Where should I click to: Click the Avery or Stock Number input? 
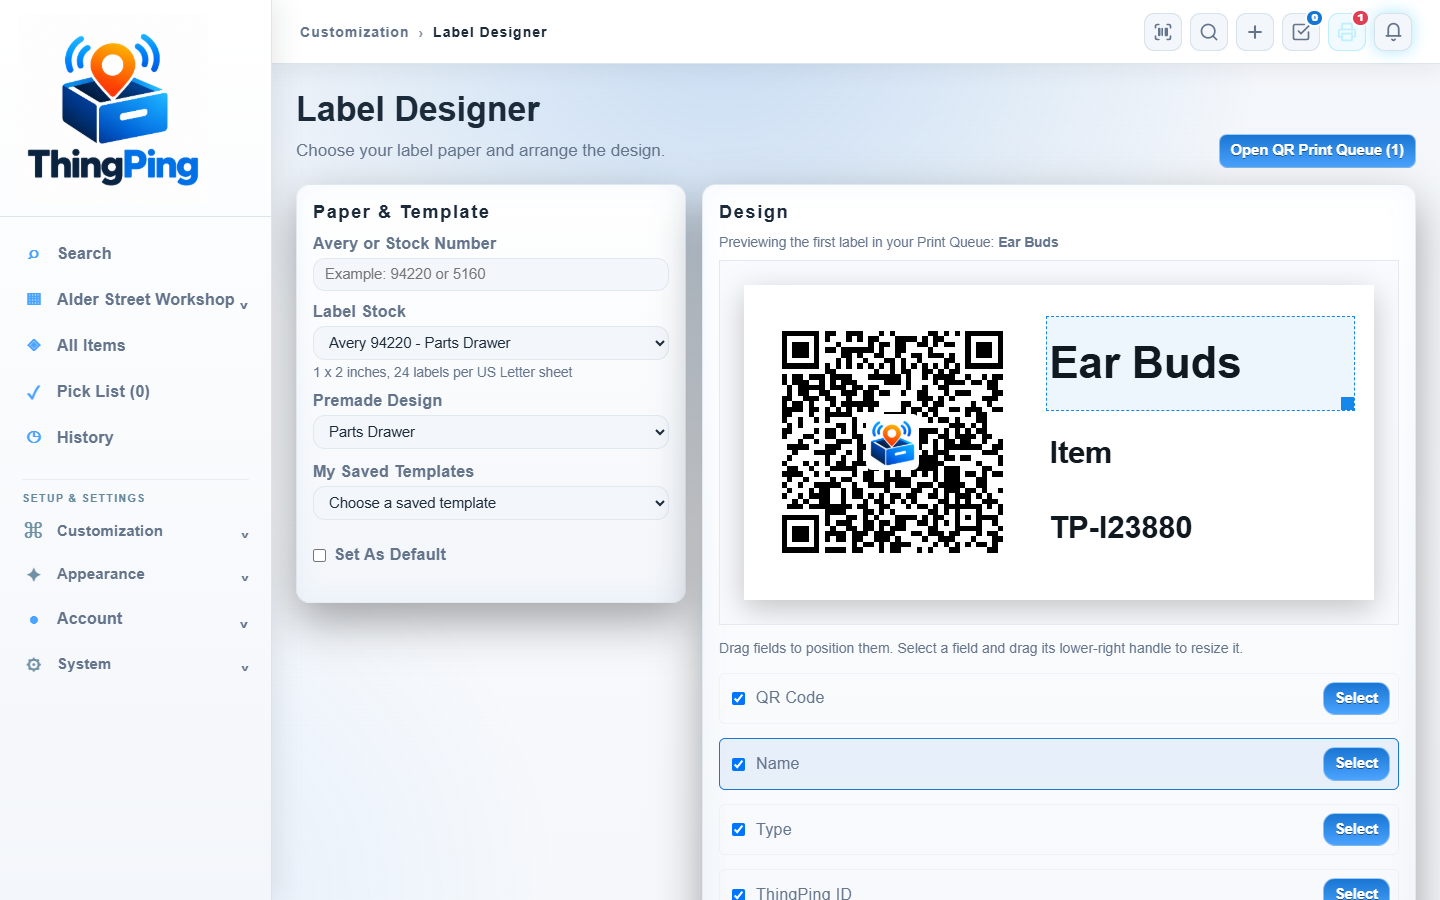click(x=491, y=274)
